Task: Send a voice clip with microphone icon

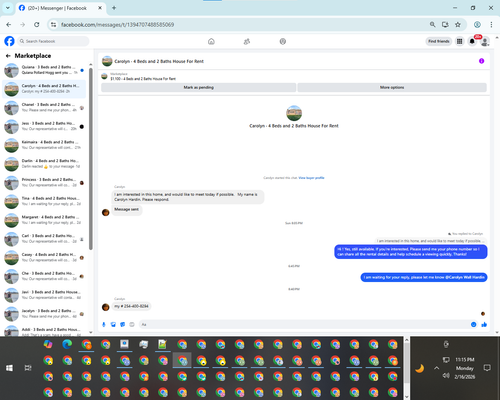Action: 104,324
